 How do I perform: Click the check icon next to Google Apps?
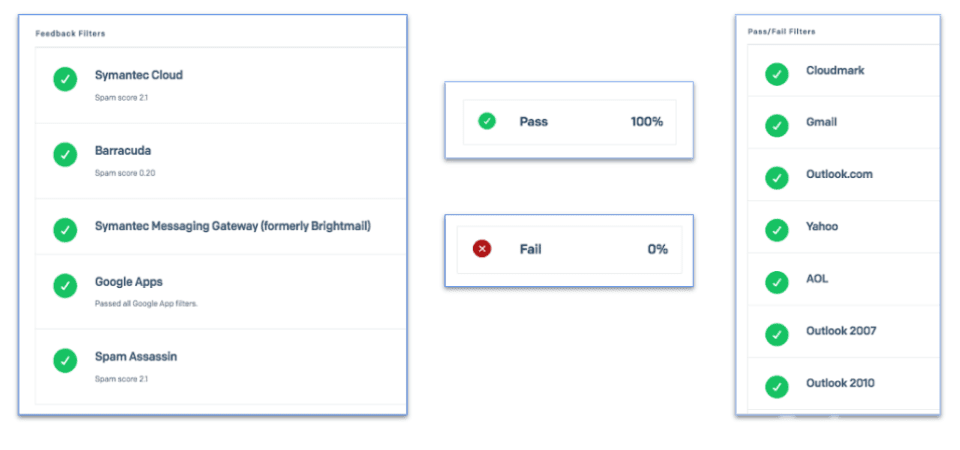(65, 286)
